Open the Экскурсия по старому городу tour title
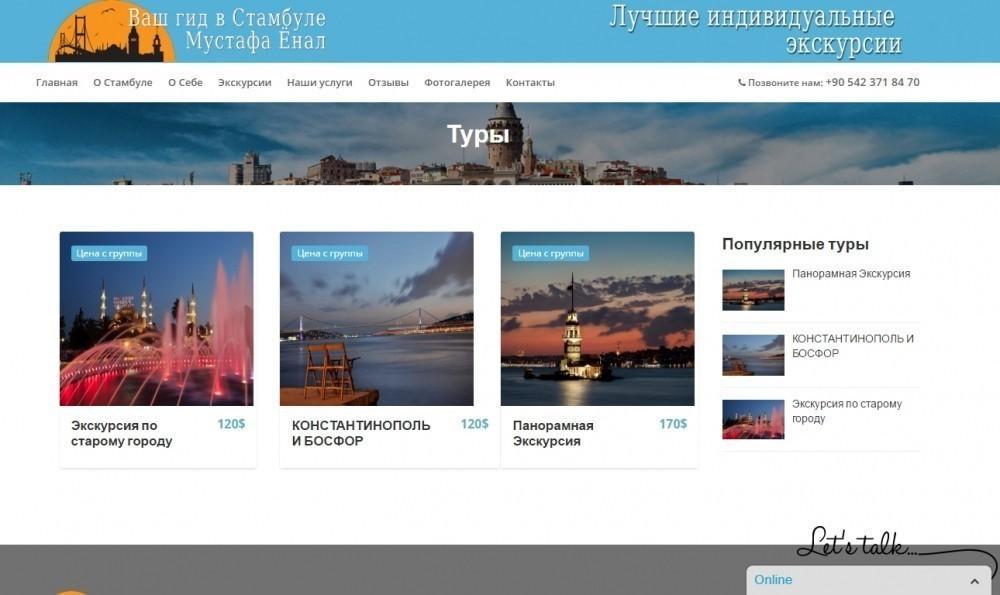1000x595 pixels. pos(121,433)
